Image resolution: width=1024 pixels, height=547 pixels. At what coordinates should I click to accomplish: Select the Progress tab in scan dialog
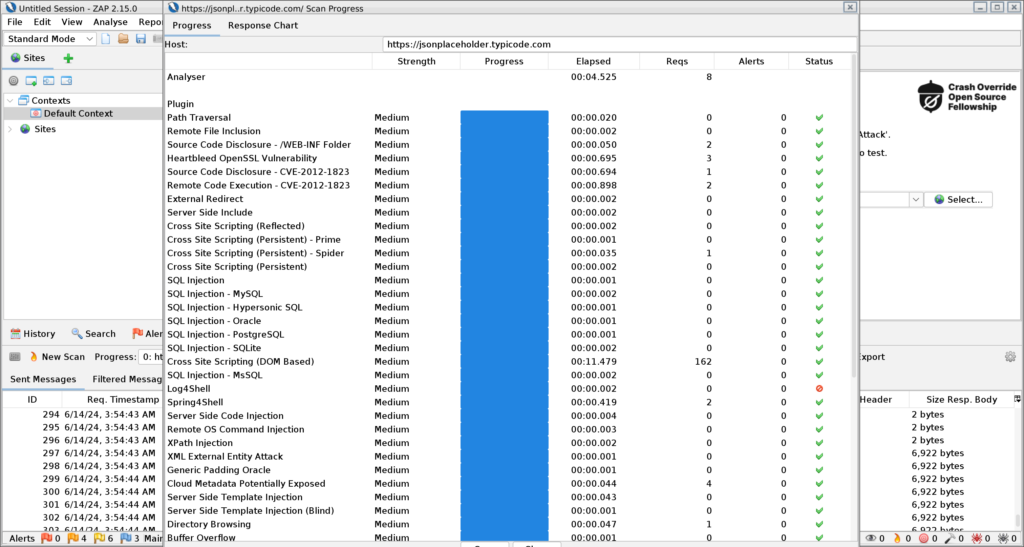[191, 25]
